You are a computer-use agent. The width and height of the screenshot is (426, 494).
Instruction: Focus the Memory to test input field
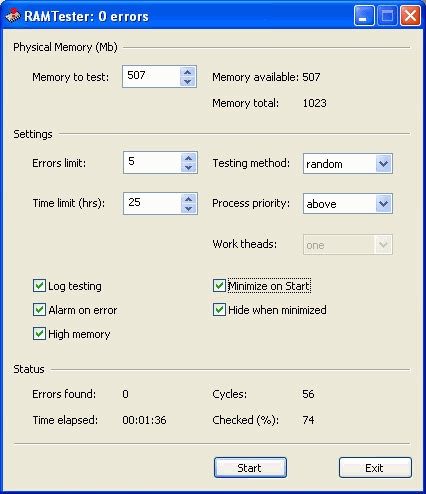152,77
